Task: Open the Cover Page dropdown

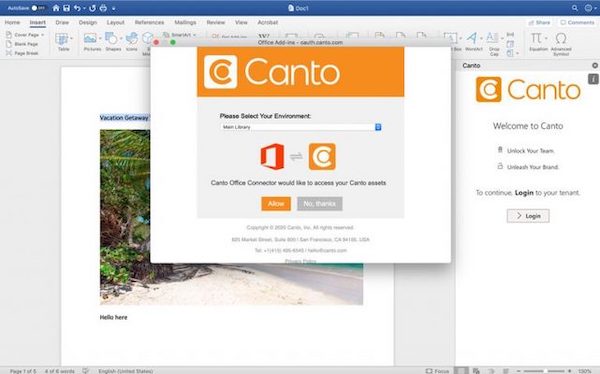Action: click(x=25, y=35)
